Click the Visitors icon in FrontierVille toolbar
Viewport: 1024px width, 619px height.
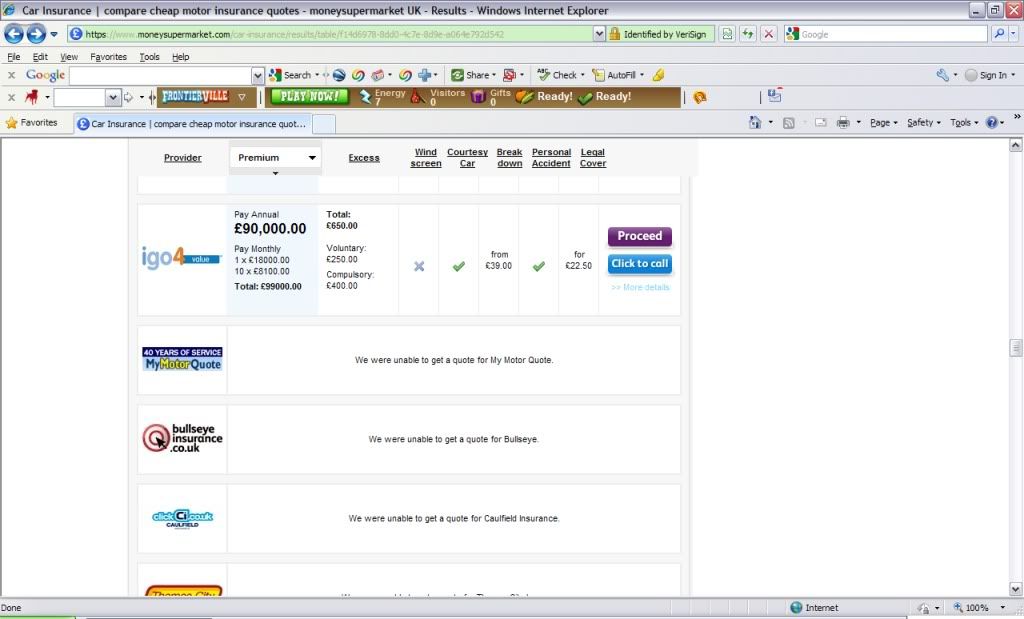coord(418,97)
